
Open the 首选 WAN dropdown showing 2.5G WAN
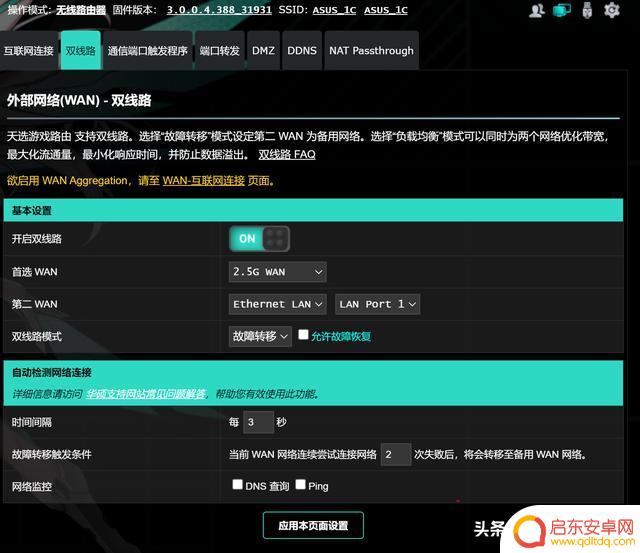[278, 272]
